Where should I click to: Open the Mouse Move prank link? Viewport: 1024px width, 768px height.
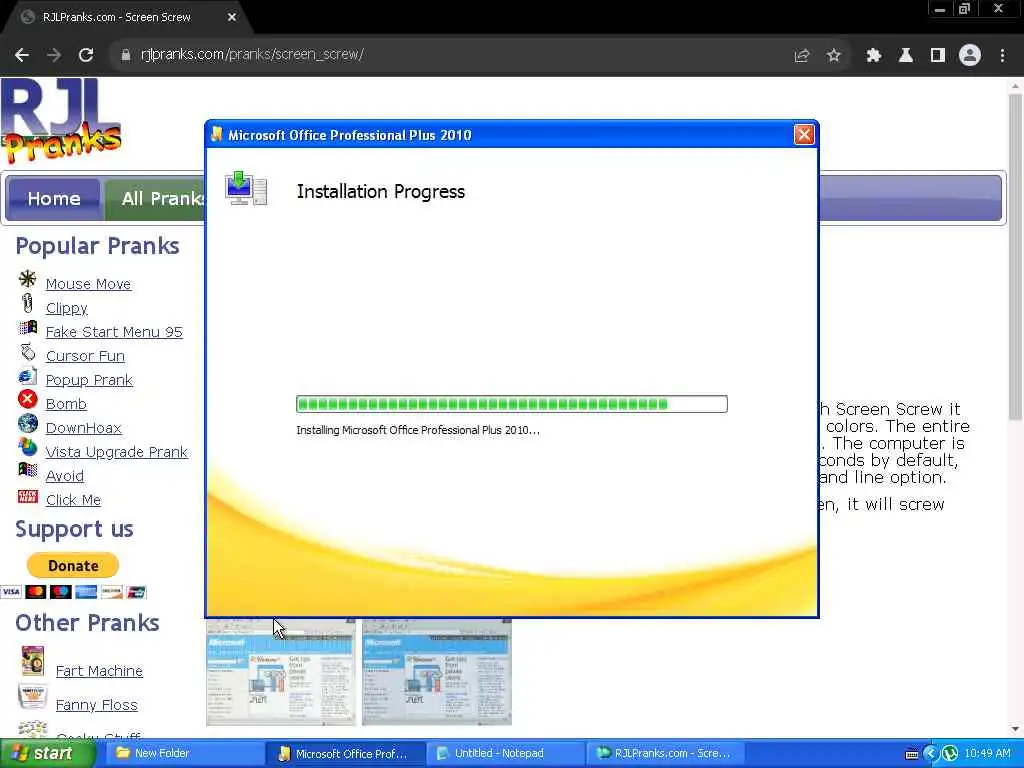88,284
